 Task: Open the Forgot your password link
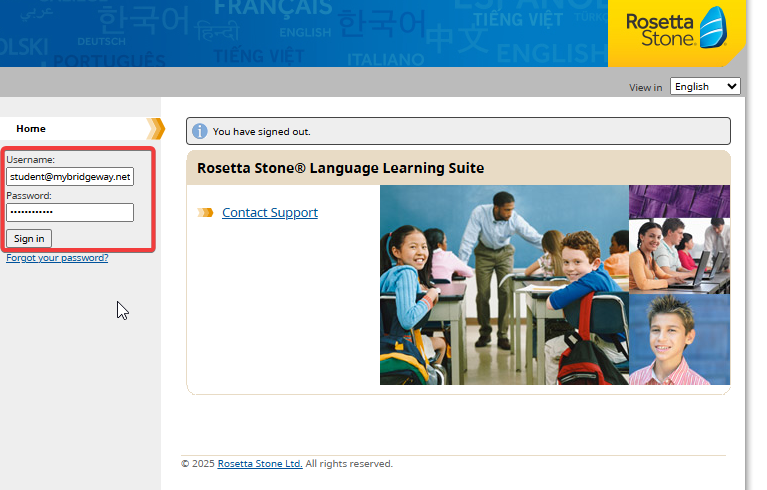coord(57,258)
